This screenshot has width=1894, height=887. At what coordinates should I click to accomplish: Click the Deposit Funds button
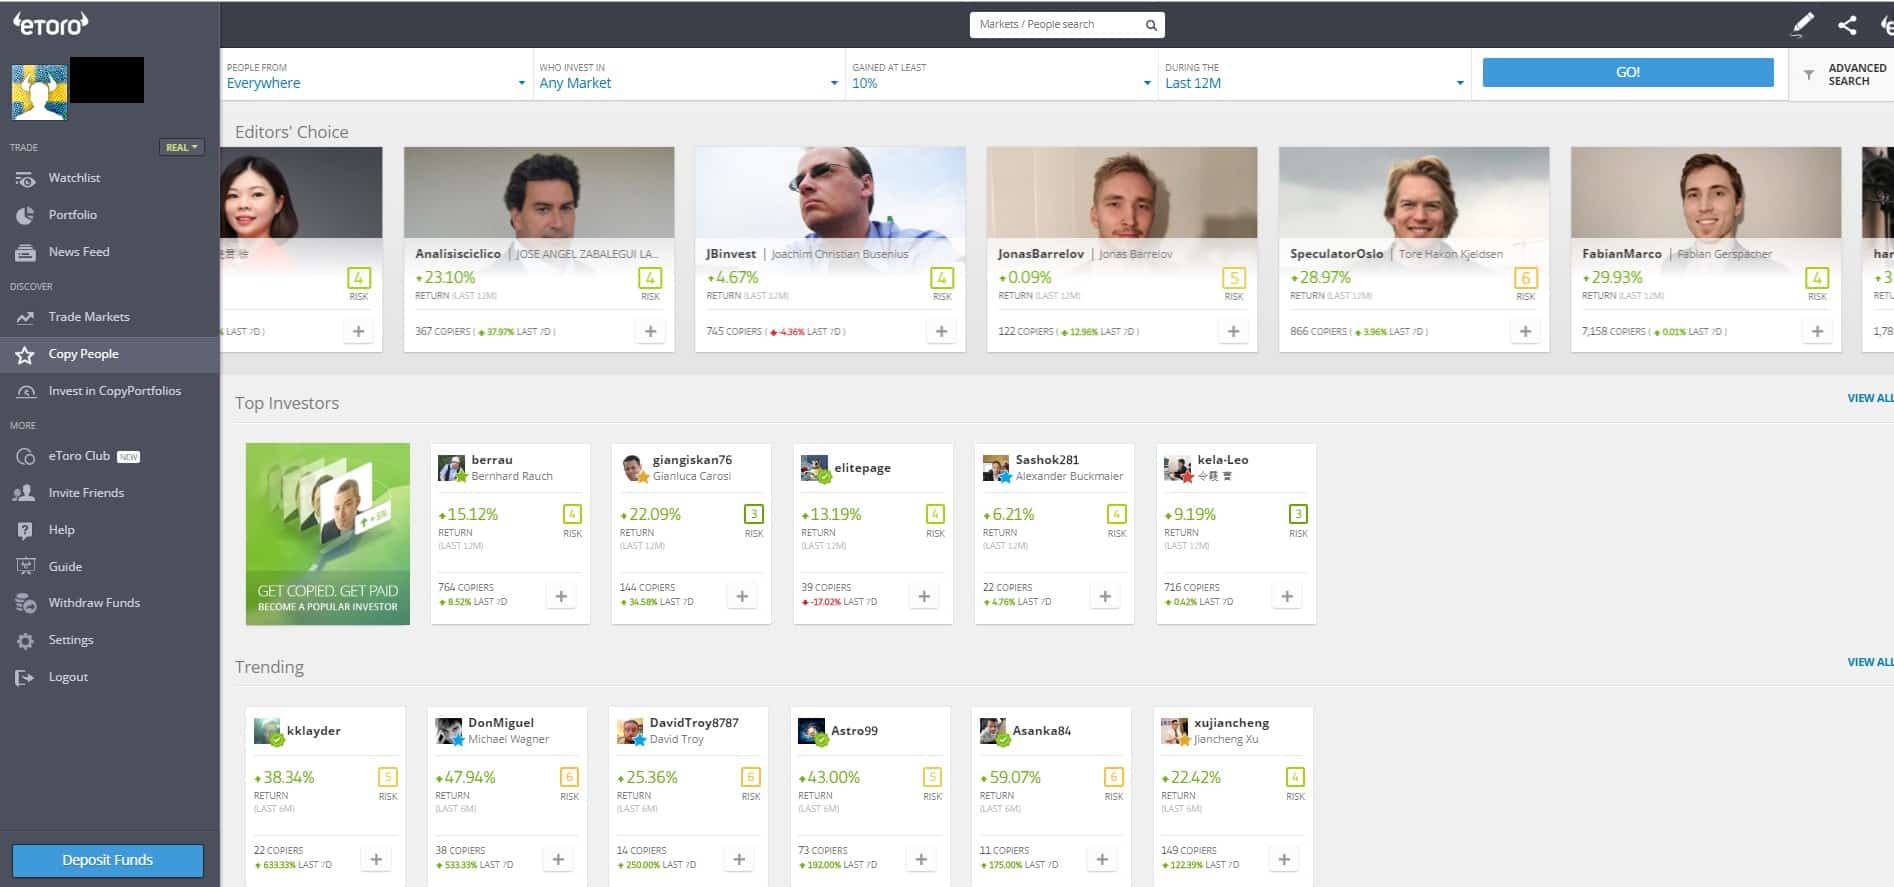tap(108, 860)
